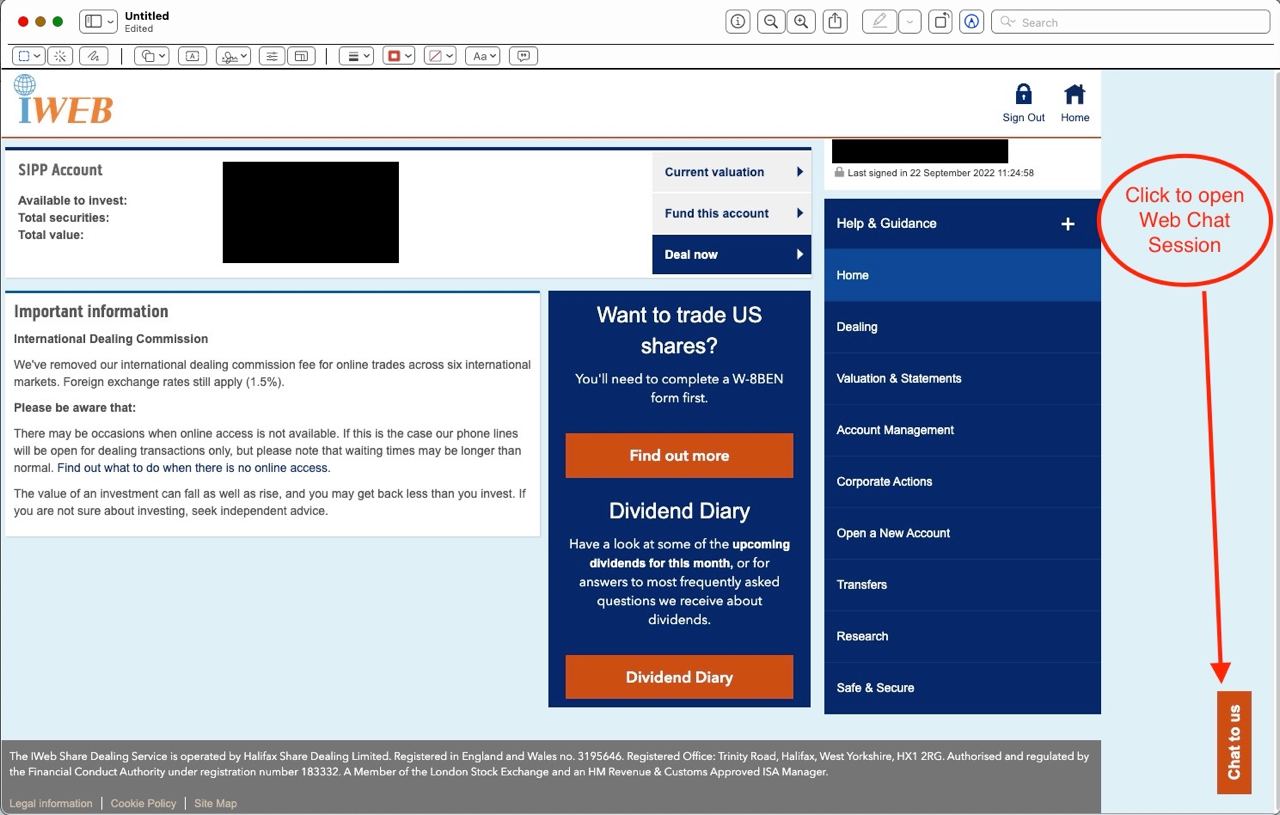Click the IWEB globe logo
Screen dimensions: 1280x815
pyautogui.click(x=63, y=100)
